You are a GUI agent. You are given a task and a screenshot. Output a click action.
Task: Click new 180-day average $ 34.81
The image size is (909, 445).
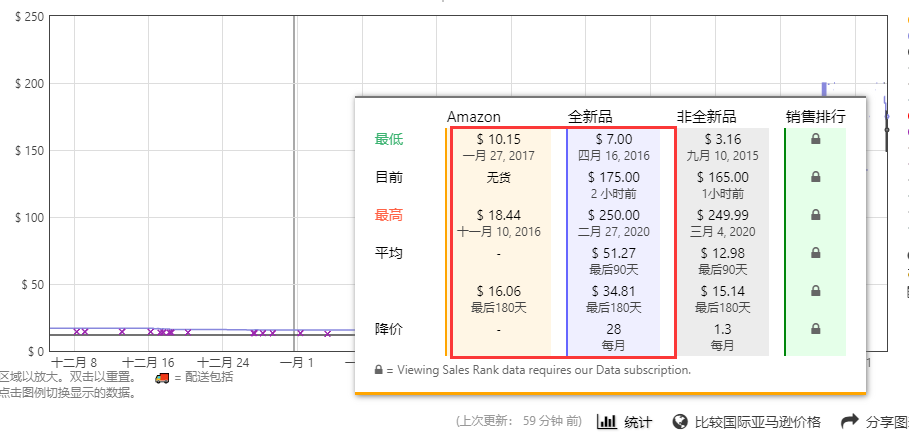(x=614, y=291)
